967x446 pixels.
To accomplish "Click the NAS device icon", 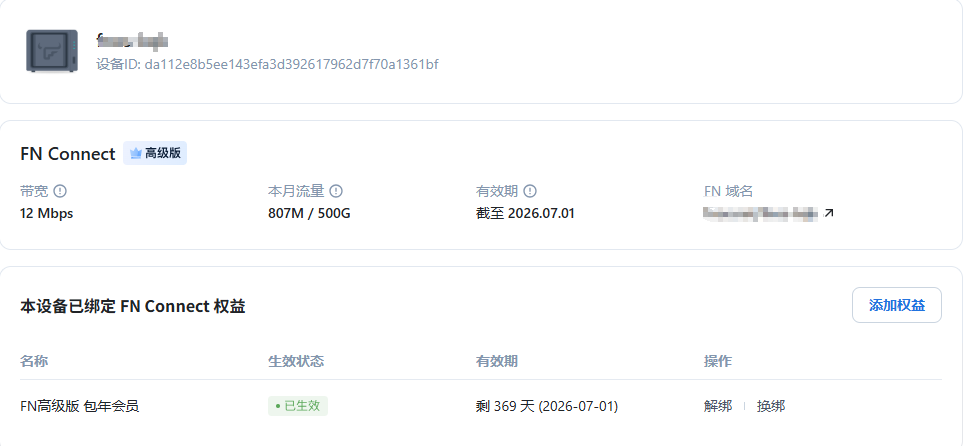I will (52, 51).
